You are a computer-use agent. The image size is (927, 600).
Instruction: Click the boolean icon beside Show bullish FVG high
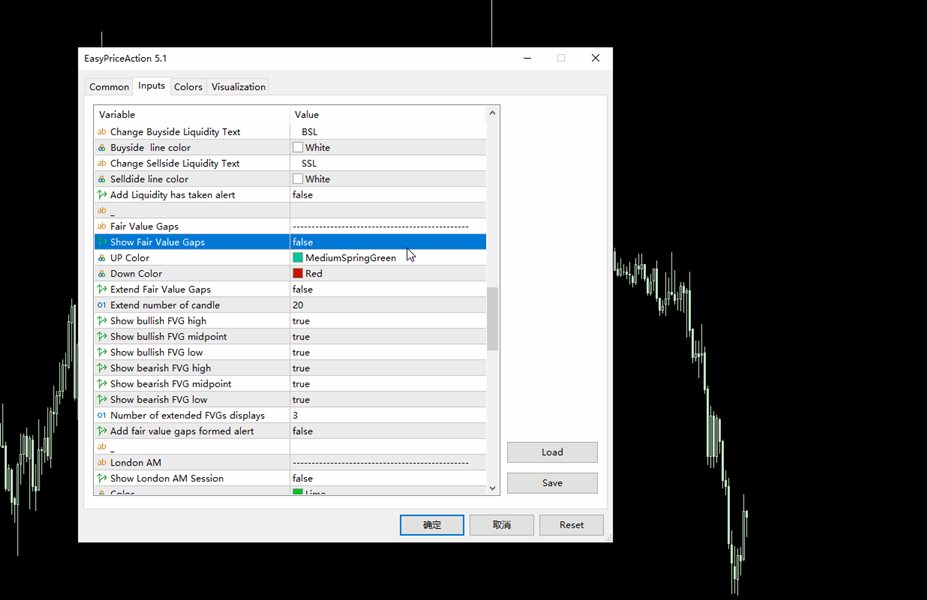point(101,321)
